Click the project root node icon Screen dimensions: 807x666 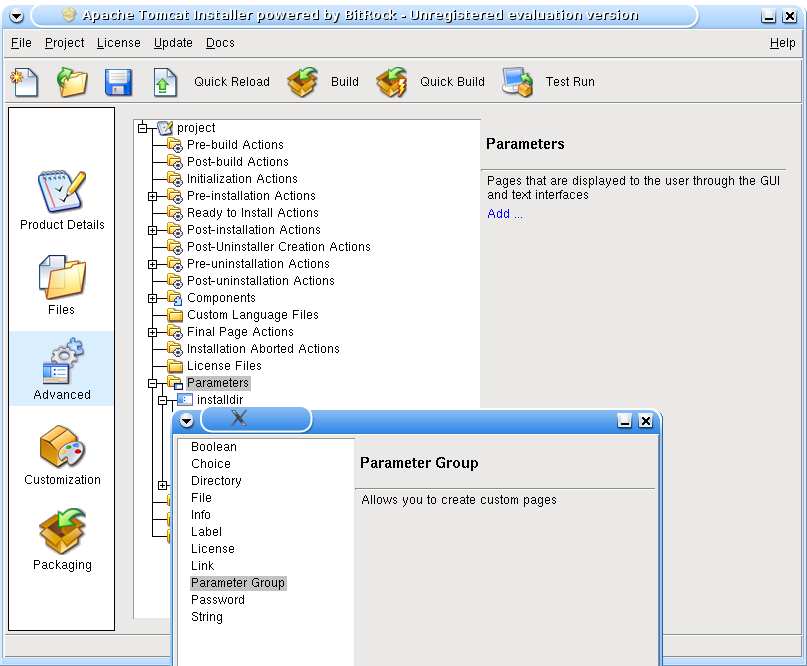click(x=165, y=128)
